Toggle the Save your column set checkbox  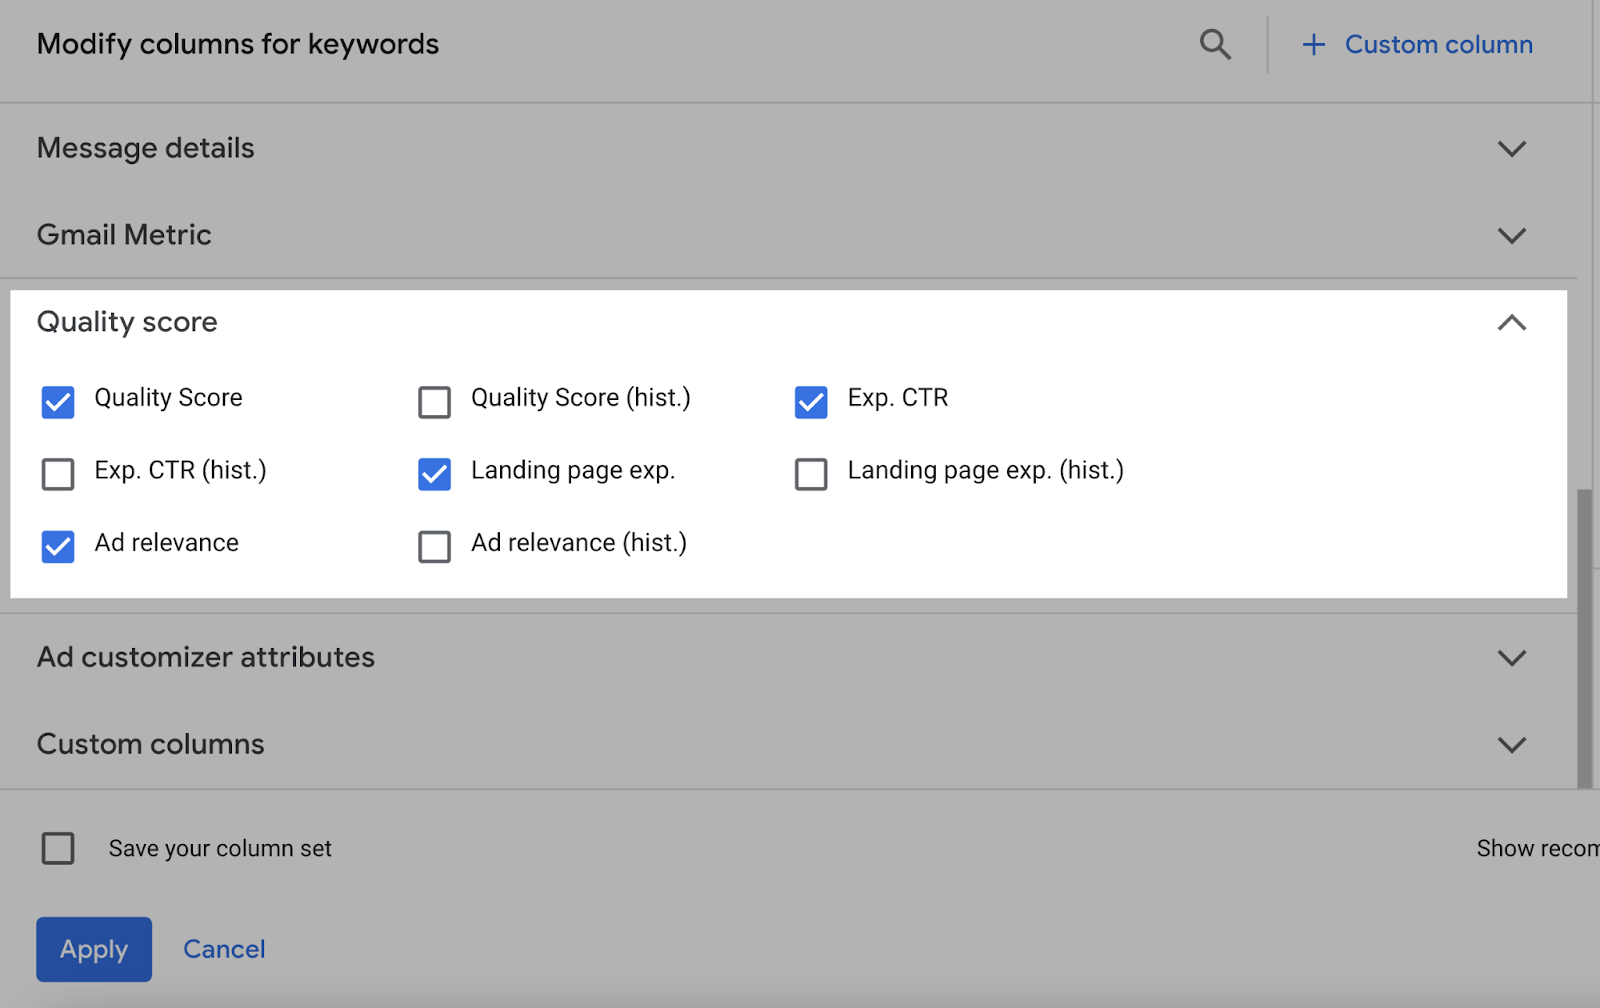coord(58,848)
